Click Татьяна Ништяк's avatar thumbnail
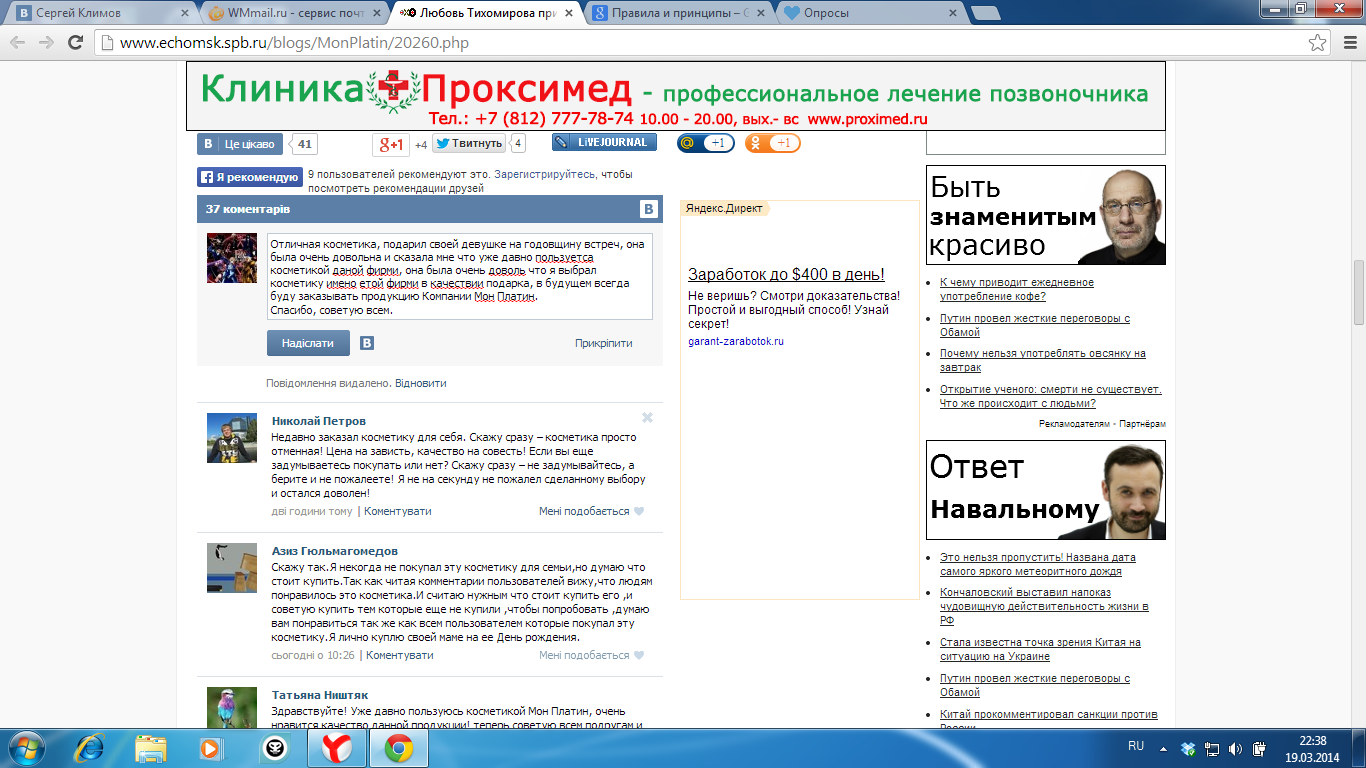This screenshot has width=1366, height=768. [x=232, y=708]
